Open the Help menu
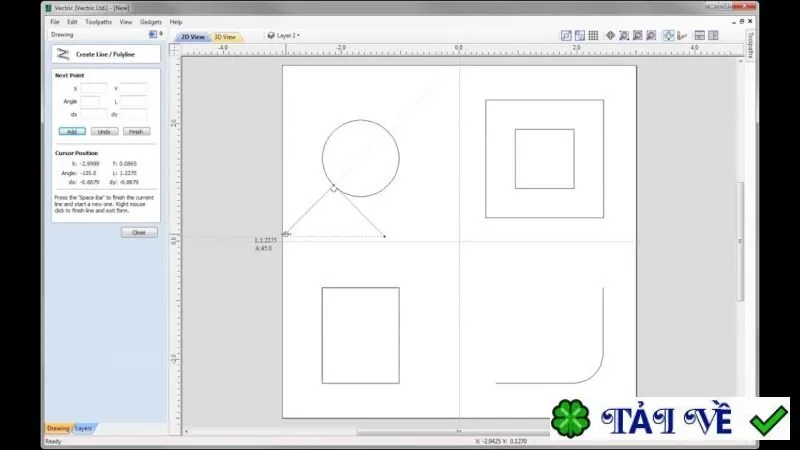Screen dimensions: 800x450 click(176, 22)
